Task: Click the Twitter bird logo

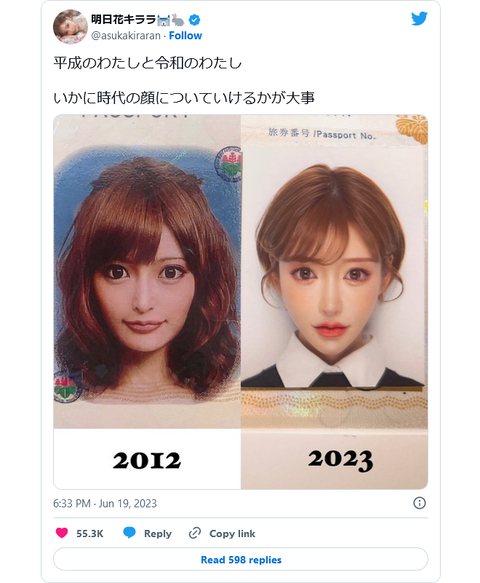Action: (x=419, y=19)
